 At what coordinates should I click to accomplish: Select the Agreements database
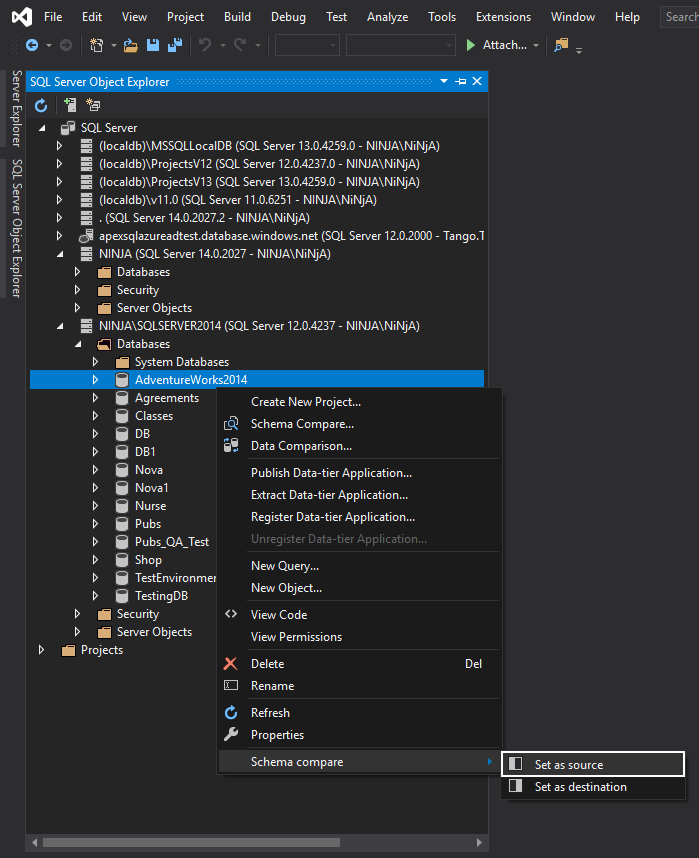167,398
